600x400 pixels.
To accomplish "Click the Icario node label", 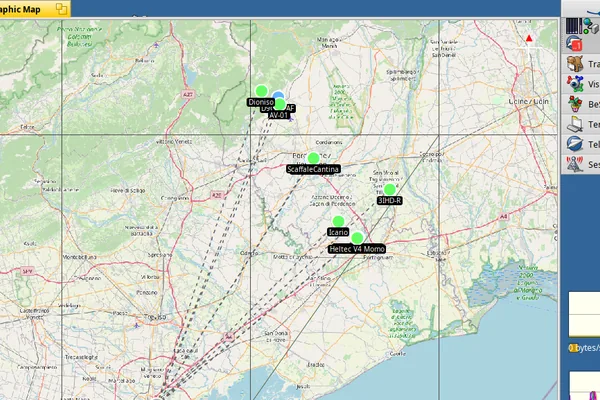I will pos(338,232).
